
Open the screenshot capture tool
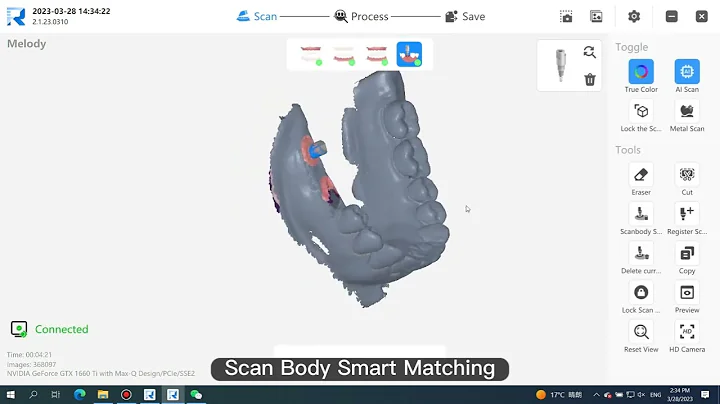tap(566, 17)
